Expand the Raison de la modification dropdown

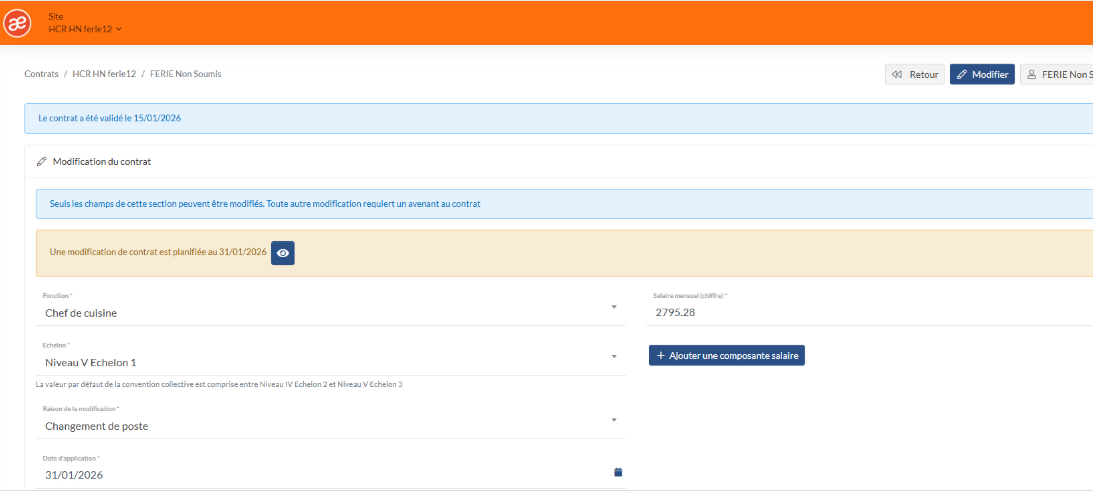coord(613,420)
